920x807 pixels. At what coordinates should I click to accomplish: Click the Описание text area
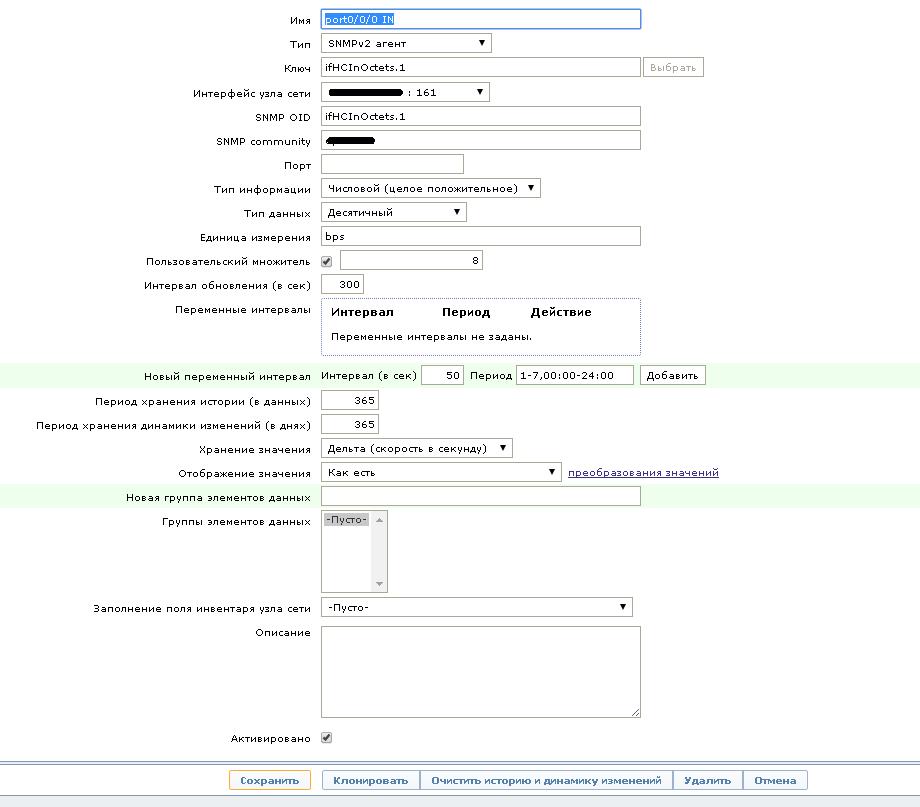click(x=481, y=672)
